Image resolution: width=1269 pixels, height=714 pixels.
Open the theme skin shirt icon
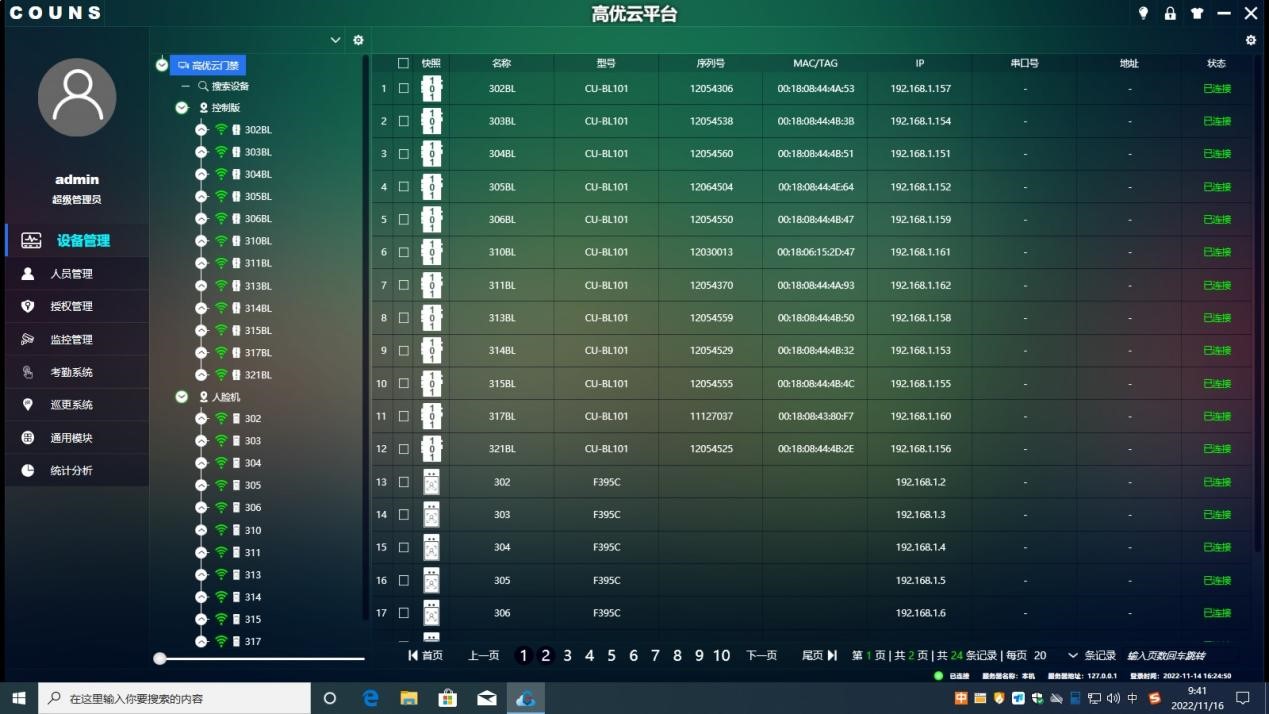pos(1197,14)
